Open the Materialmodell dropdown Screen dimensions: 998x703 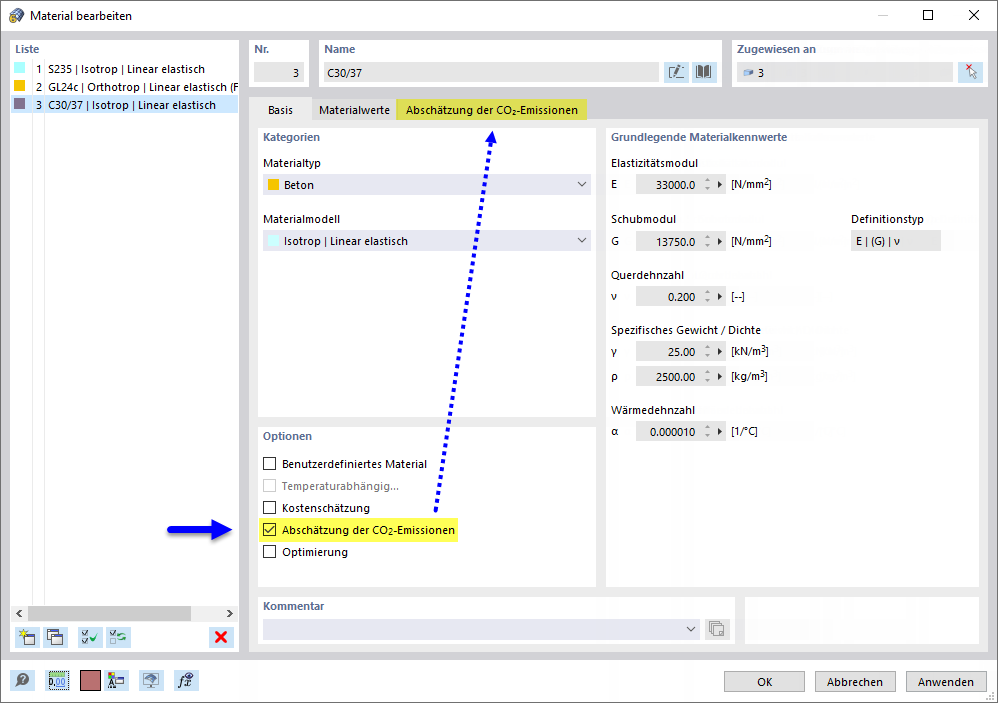(x=426, y=240)
